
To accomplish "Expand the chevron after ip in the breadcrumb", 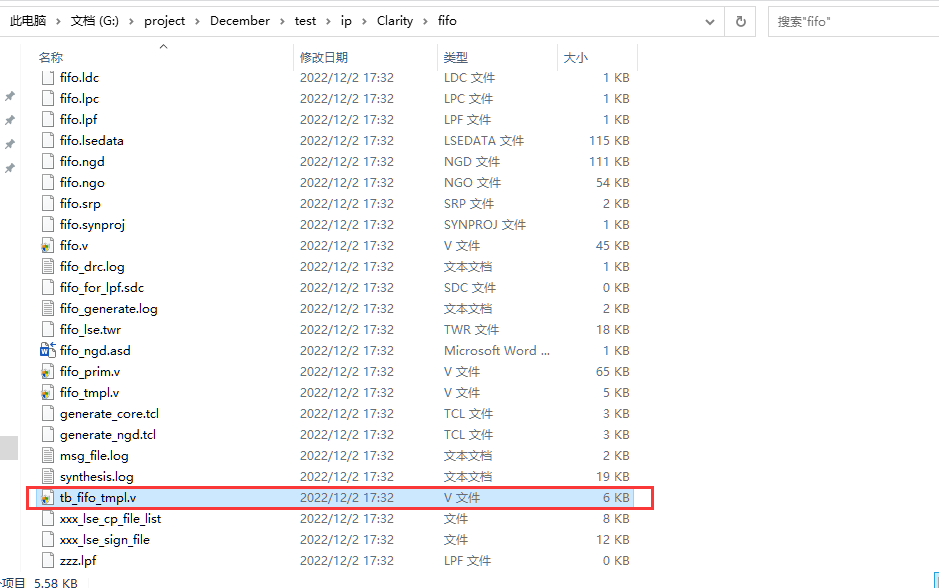I will point(364,22).
